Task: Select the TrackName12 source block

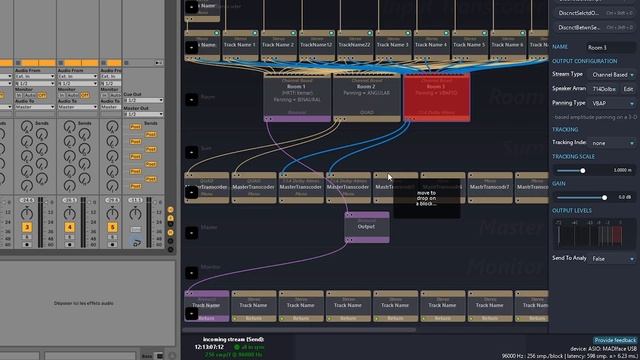Action: [x=317, y=45]
